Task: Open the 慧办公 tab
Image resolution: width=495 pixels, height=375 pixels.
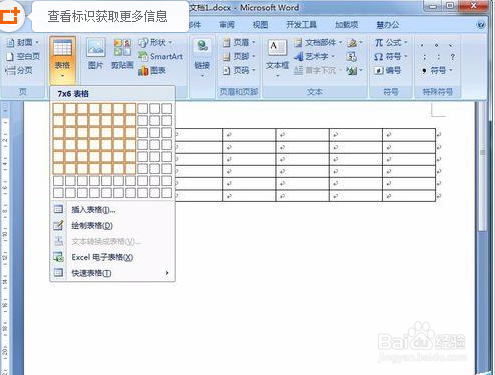Action: 388,25
